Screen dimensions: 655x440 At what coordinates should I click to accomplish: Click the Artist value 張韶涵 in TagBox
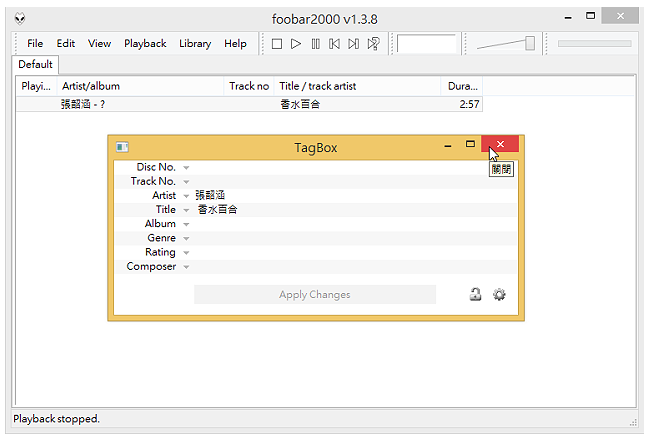tap(210, 195)
